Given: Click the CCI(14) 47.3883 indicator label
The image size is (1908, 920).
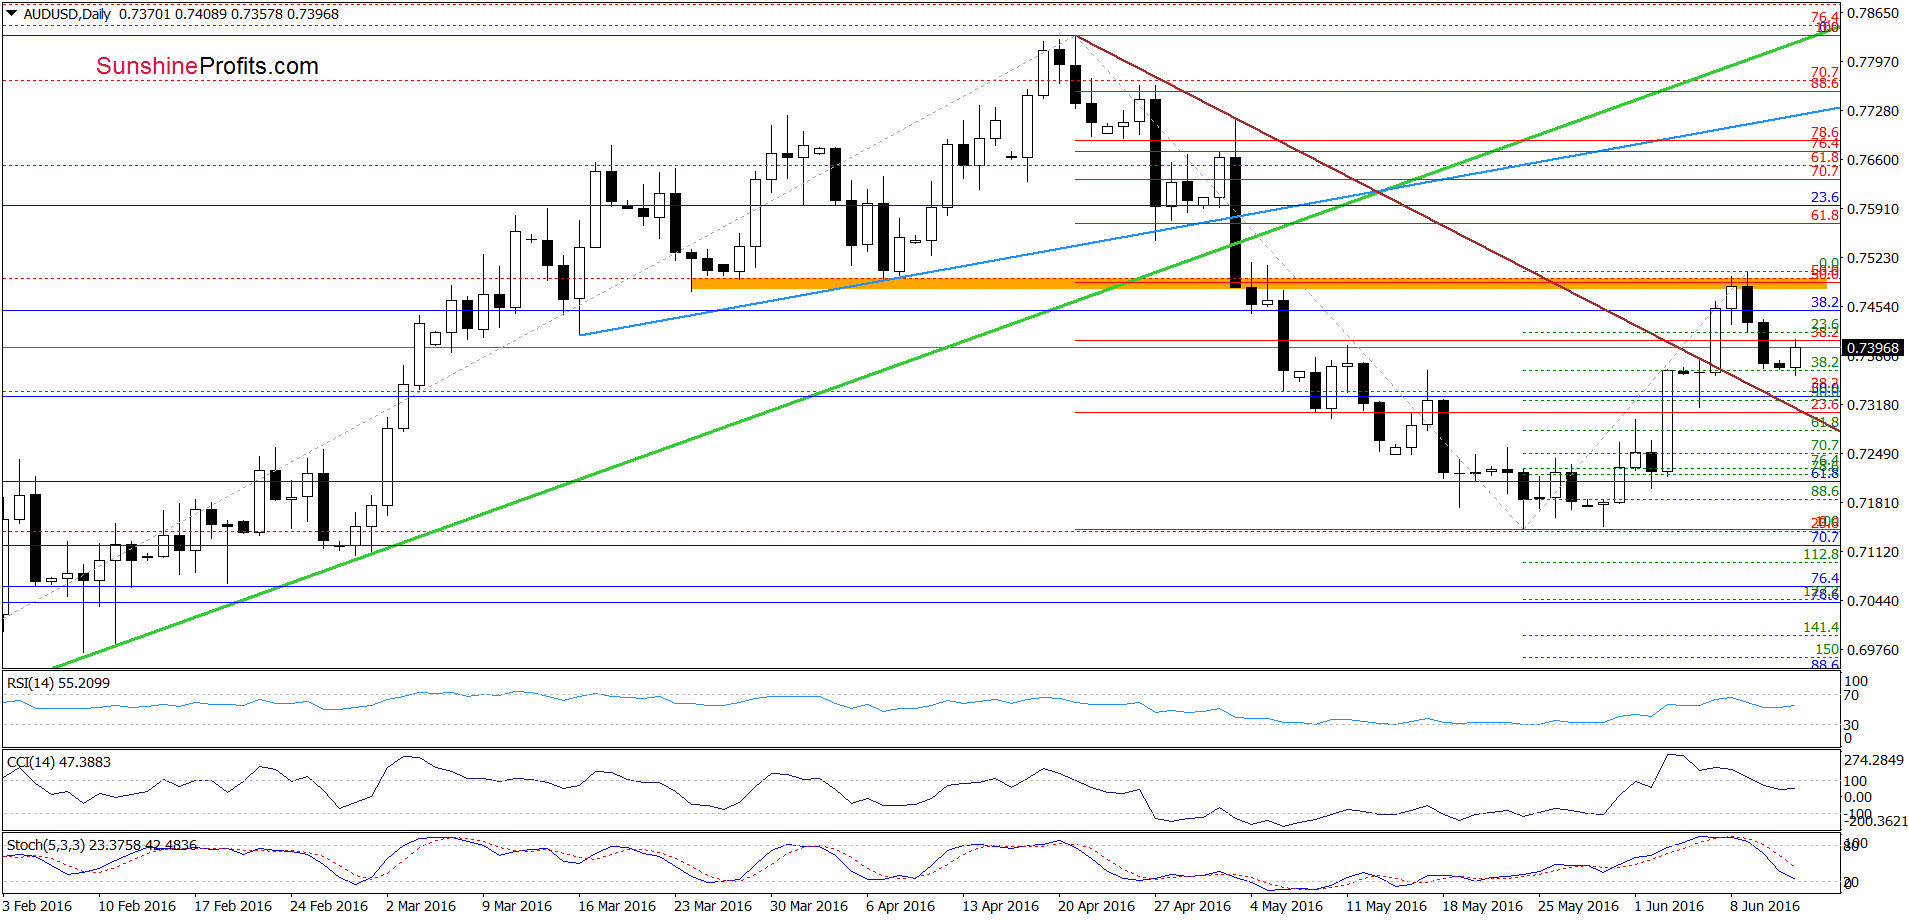Looking at the screenshot, I should click(x=59, y=762).
